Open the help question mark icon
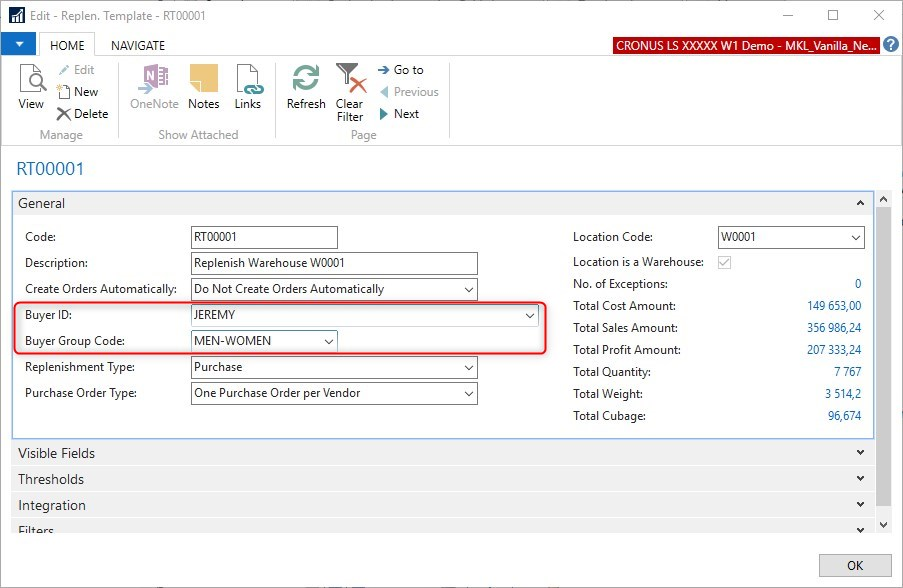The width and height of the screenshot is (903, 588). (x=890, y=45)
